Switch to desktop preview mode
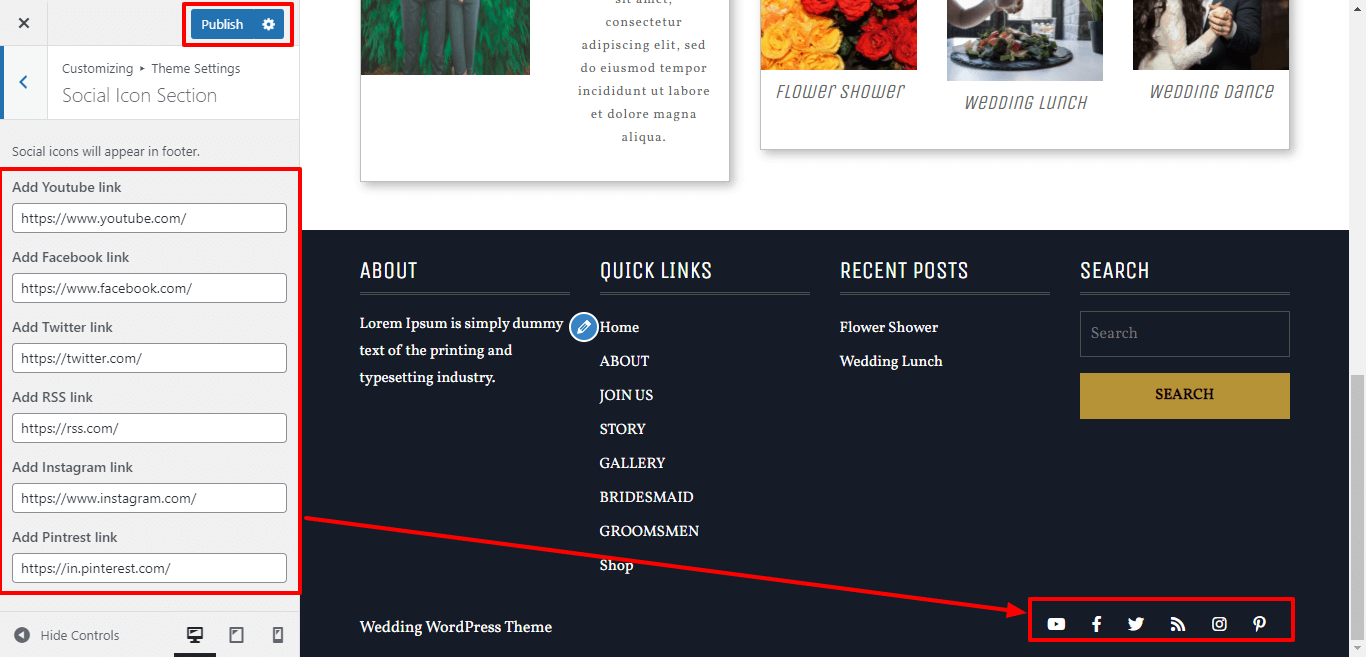1366x657 pixels. tap(195, 635)
